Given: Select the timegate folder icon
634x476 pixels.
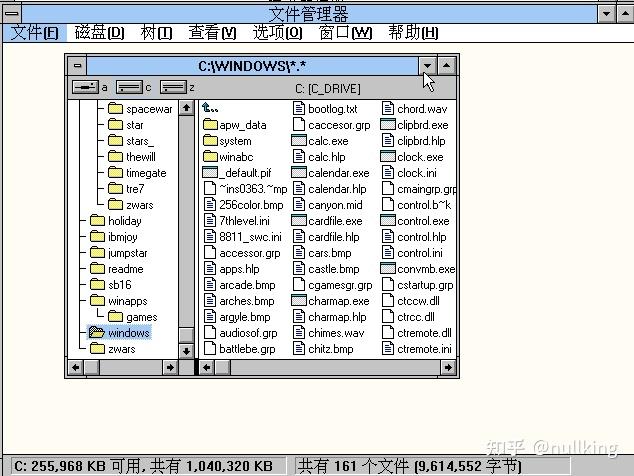Looking at the screenshot, I should (115, 173).
